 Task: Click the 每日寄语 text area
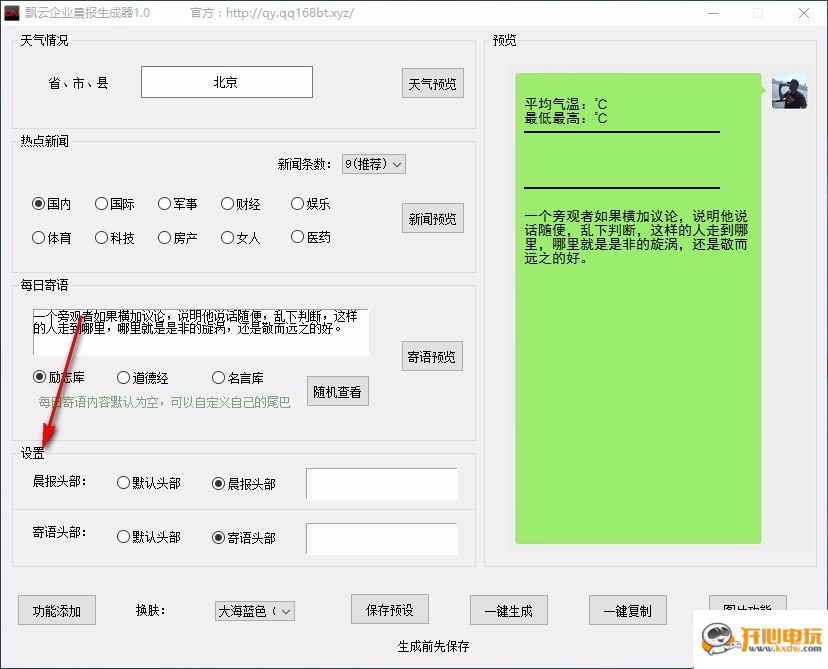tap(201, 332)
